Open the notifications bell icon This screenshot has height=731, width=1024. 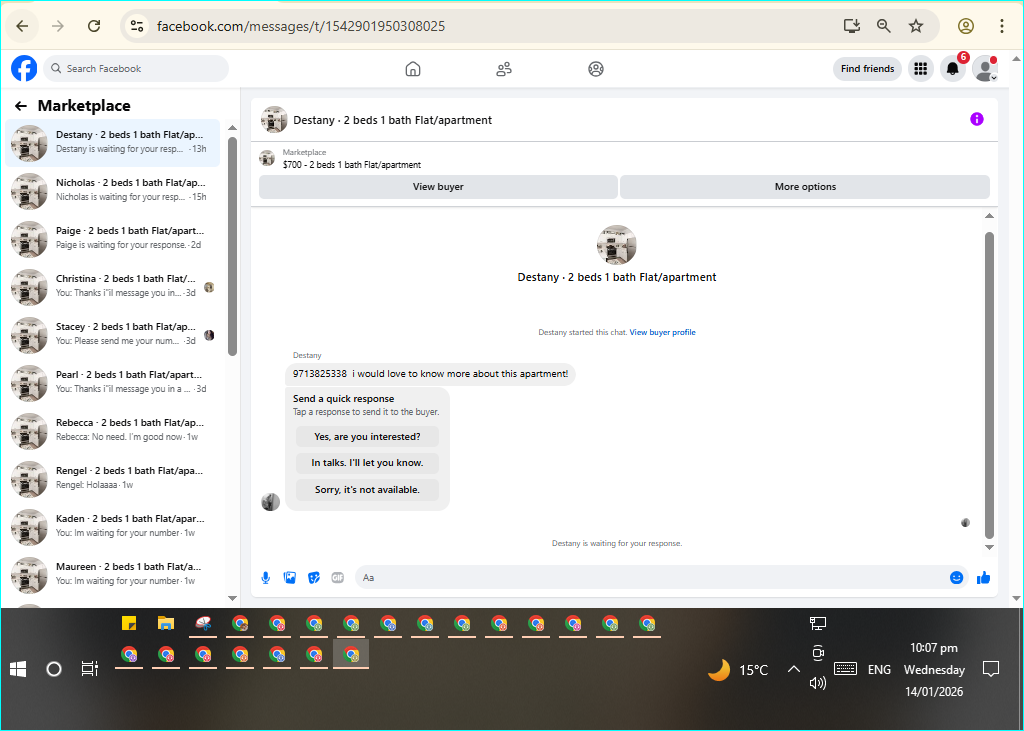[953, 69]
